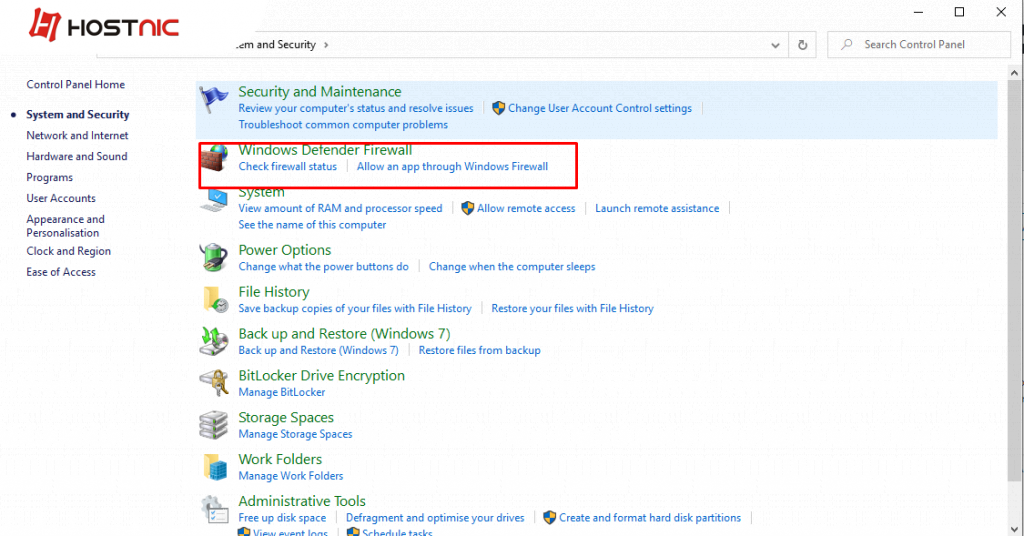
Task: View amount of RAM and processor speed
Action: pyautogui.click(x=340, y=208)
